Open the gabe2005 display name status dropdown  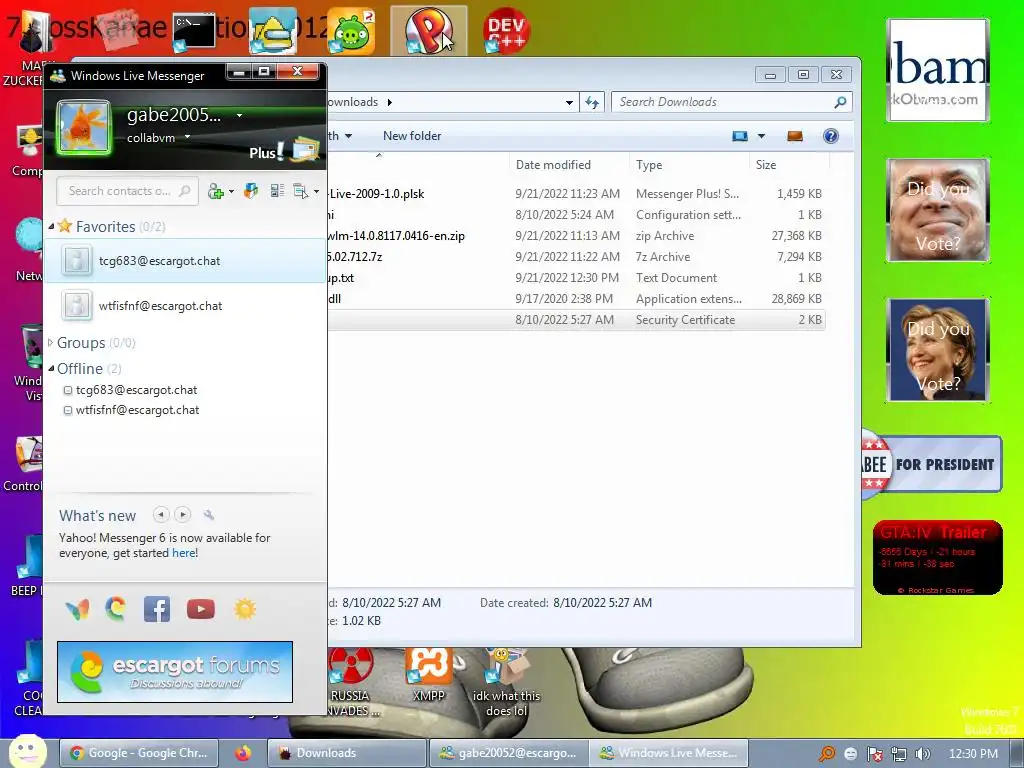[239, 116]
